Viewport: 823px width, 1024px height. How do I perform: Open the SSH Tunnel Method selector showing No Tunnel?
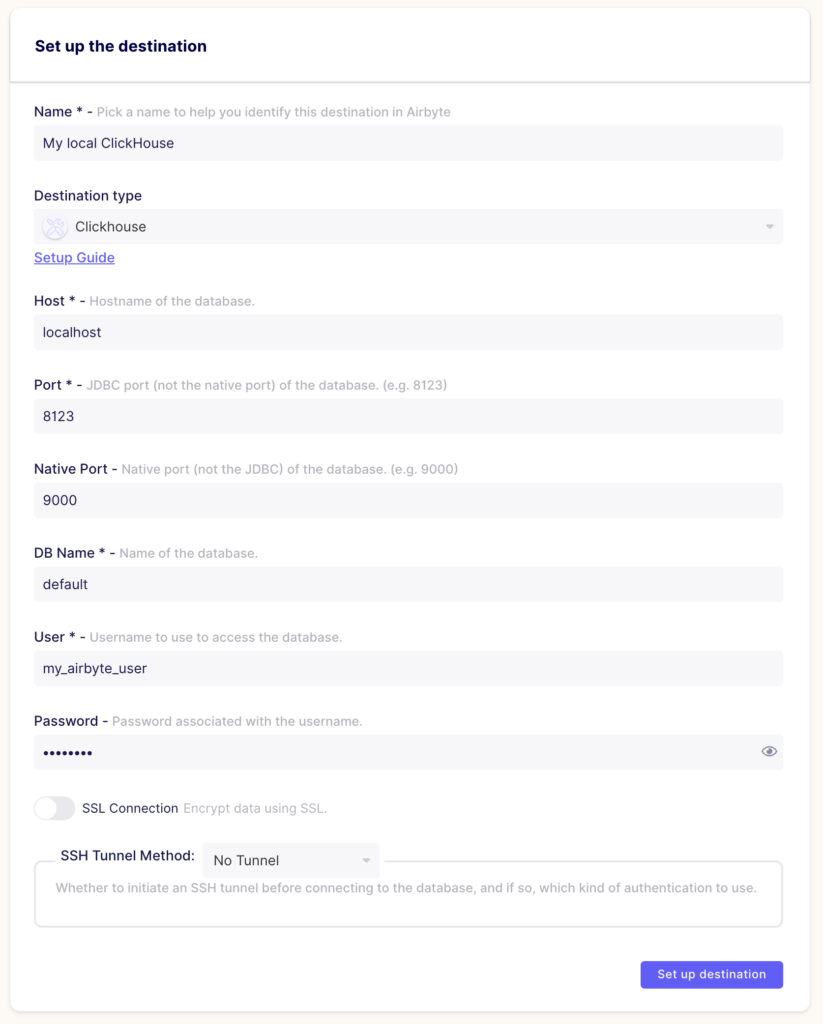pyautogui.click(x=290, y=860)
